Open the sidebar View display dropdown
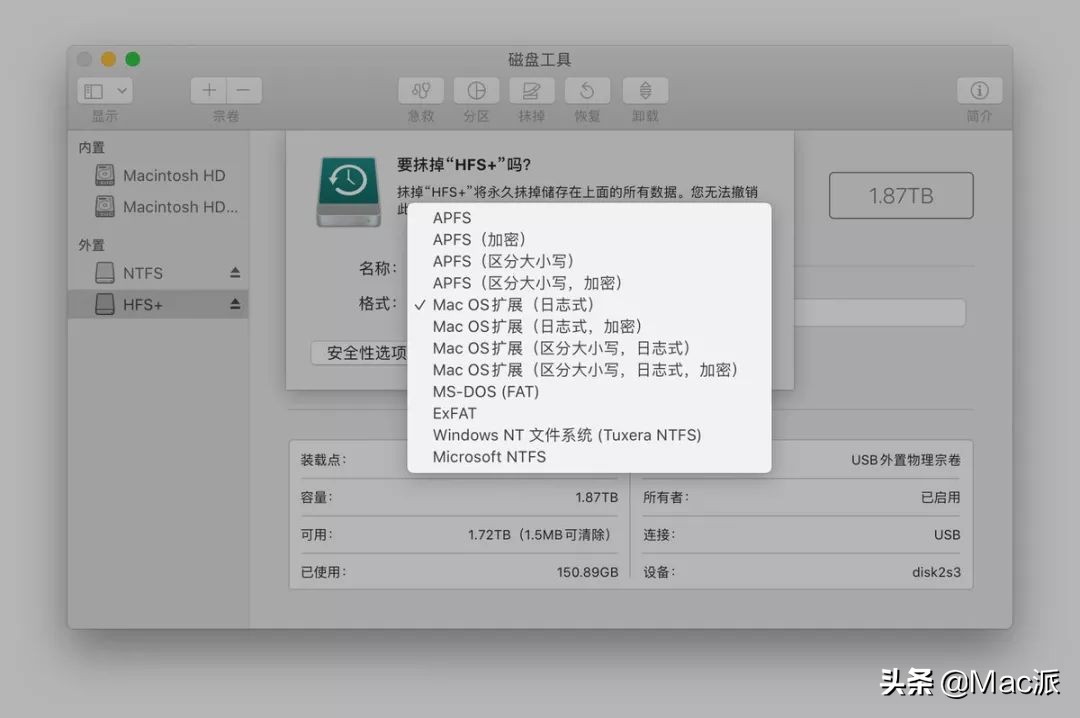 point(103,90)
